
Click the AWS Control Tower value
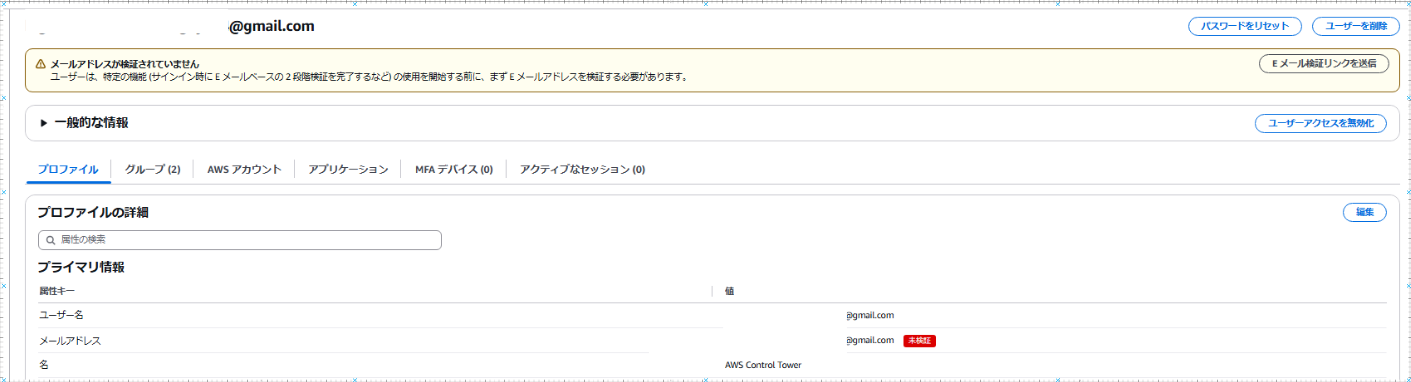tap(763, 365)
